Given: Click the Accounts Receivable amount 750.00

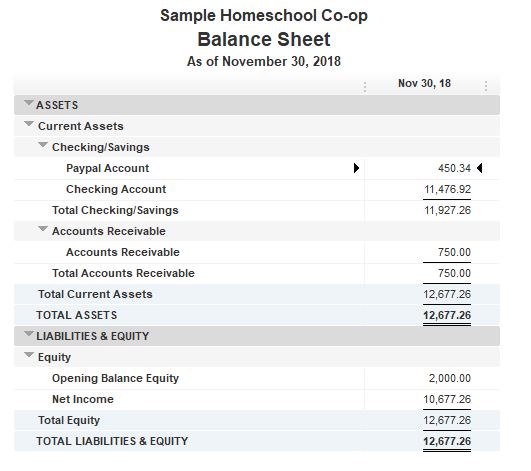Looking at the screenshot, I should point(454,252).
